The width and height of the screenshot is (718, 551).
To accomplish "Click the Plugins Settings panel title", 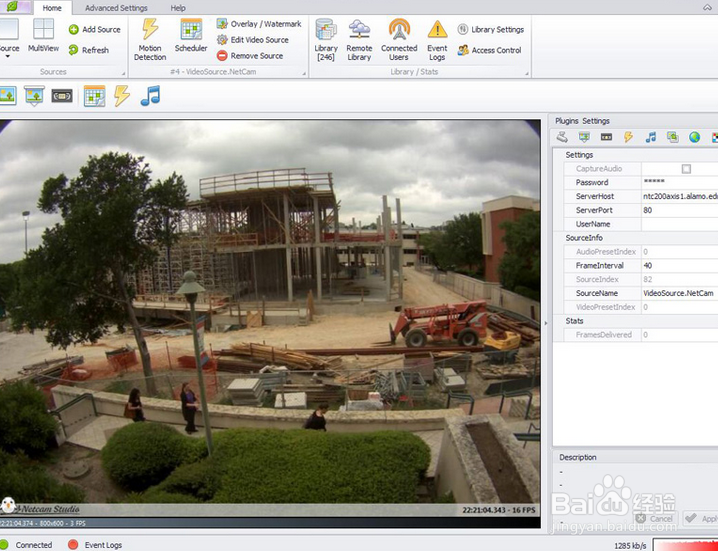I will click(582, 121).
